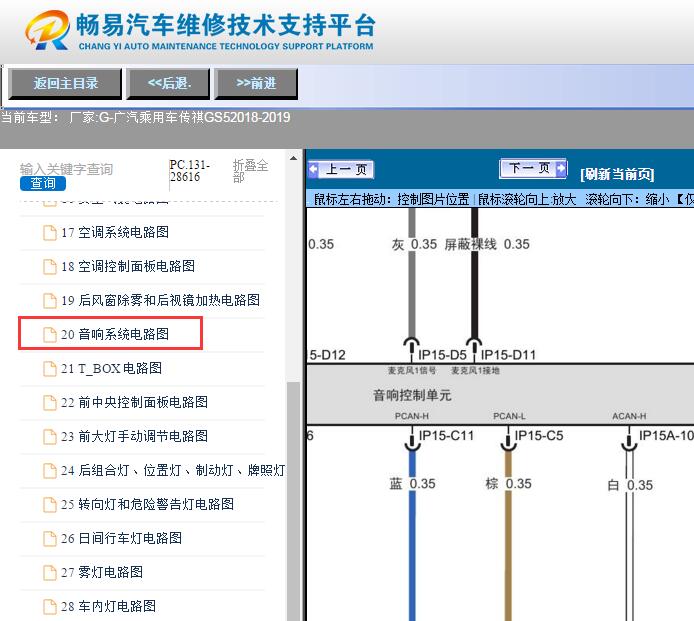Collapse all items via 折叠全部
This screenshot has width=694, height=621.
tap(250, 171)
